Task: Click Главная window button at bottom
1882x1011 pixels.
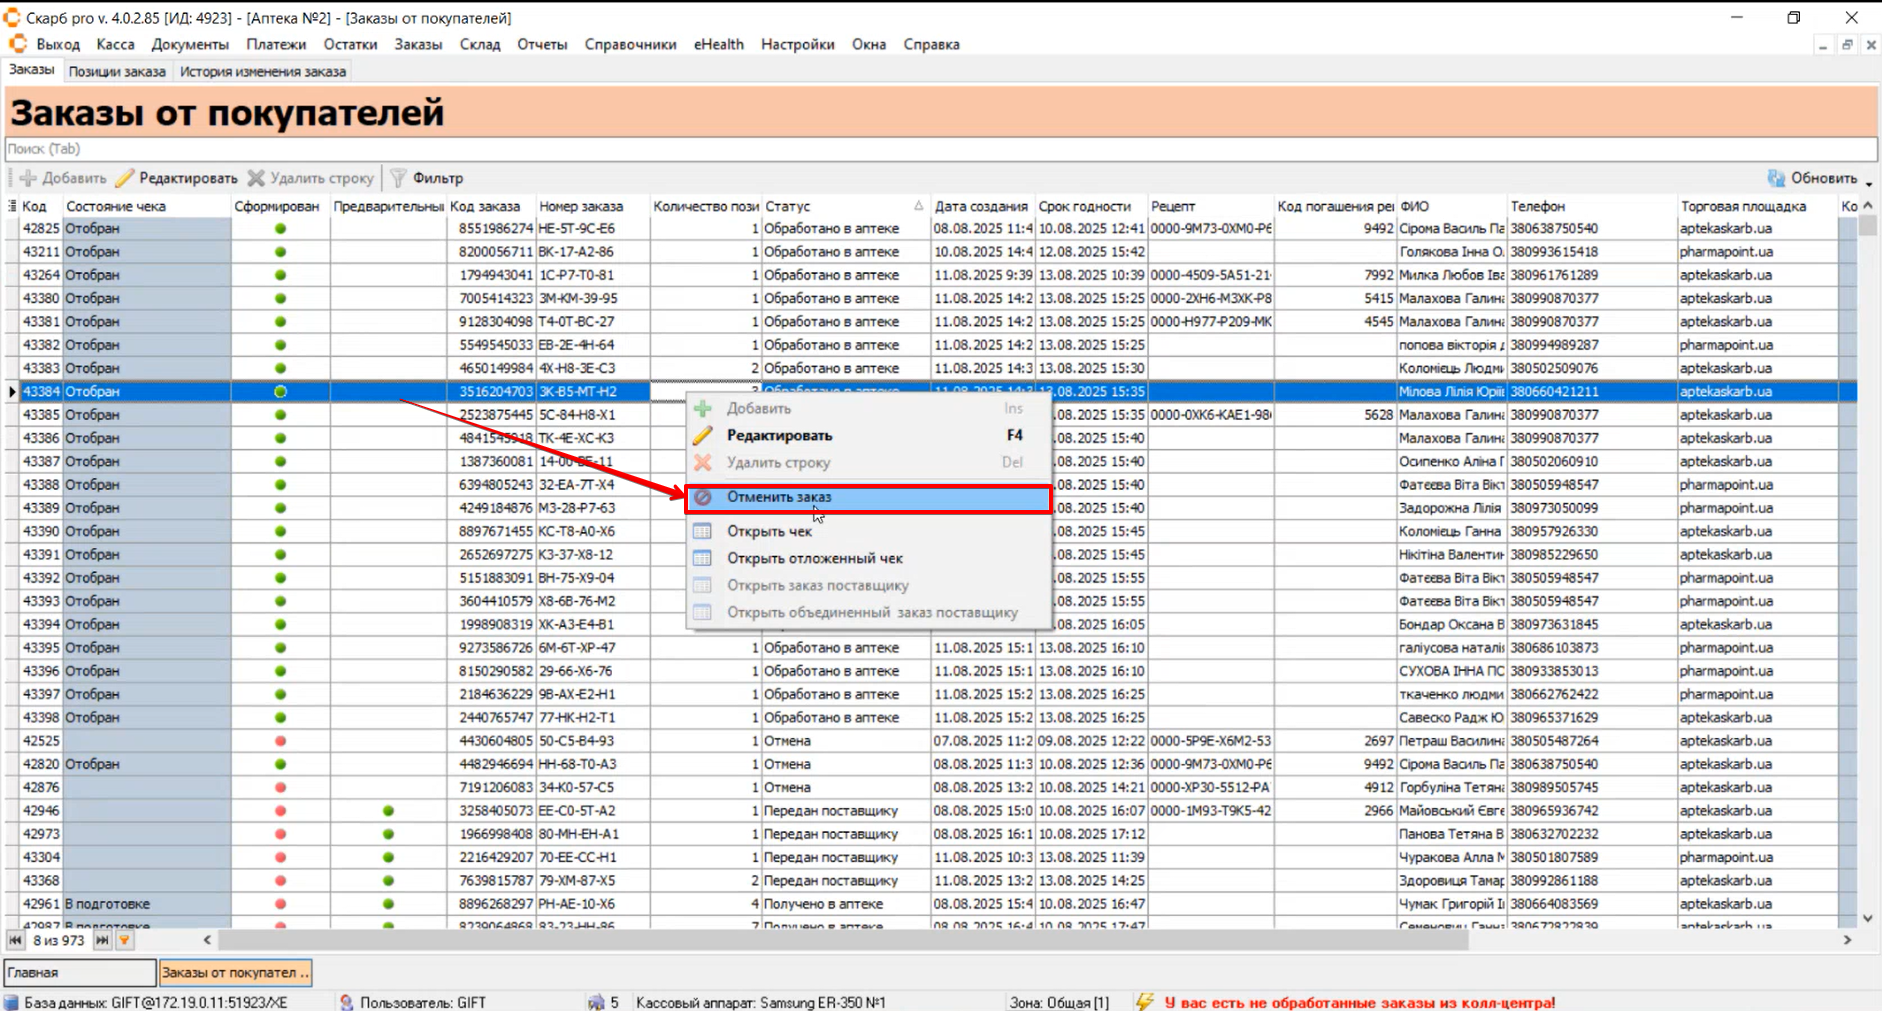Action: click(x=80, y=972)
